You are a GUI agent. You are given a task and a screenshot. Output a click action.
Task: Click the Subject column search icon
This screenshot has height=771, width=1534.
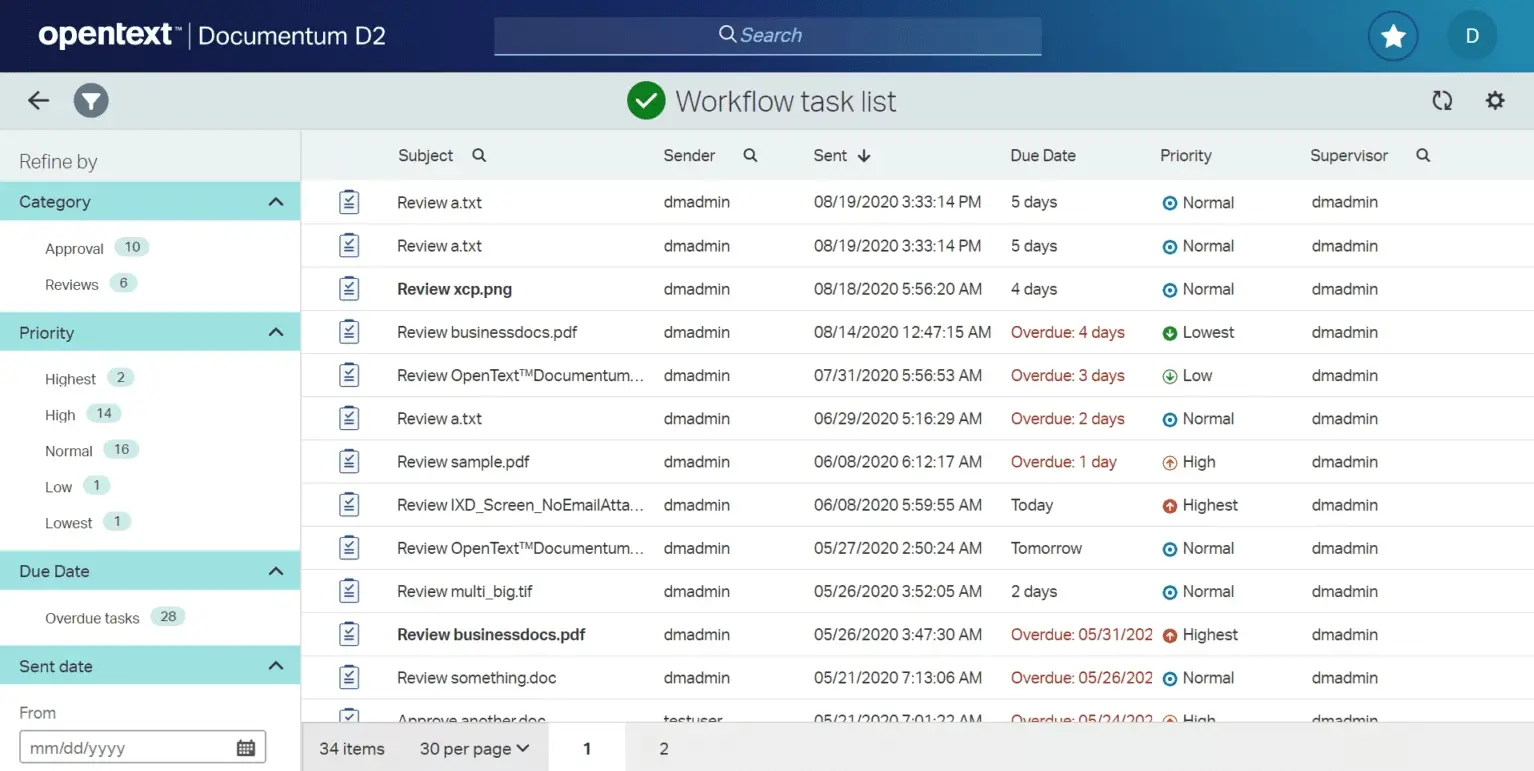point(479,155)
